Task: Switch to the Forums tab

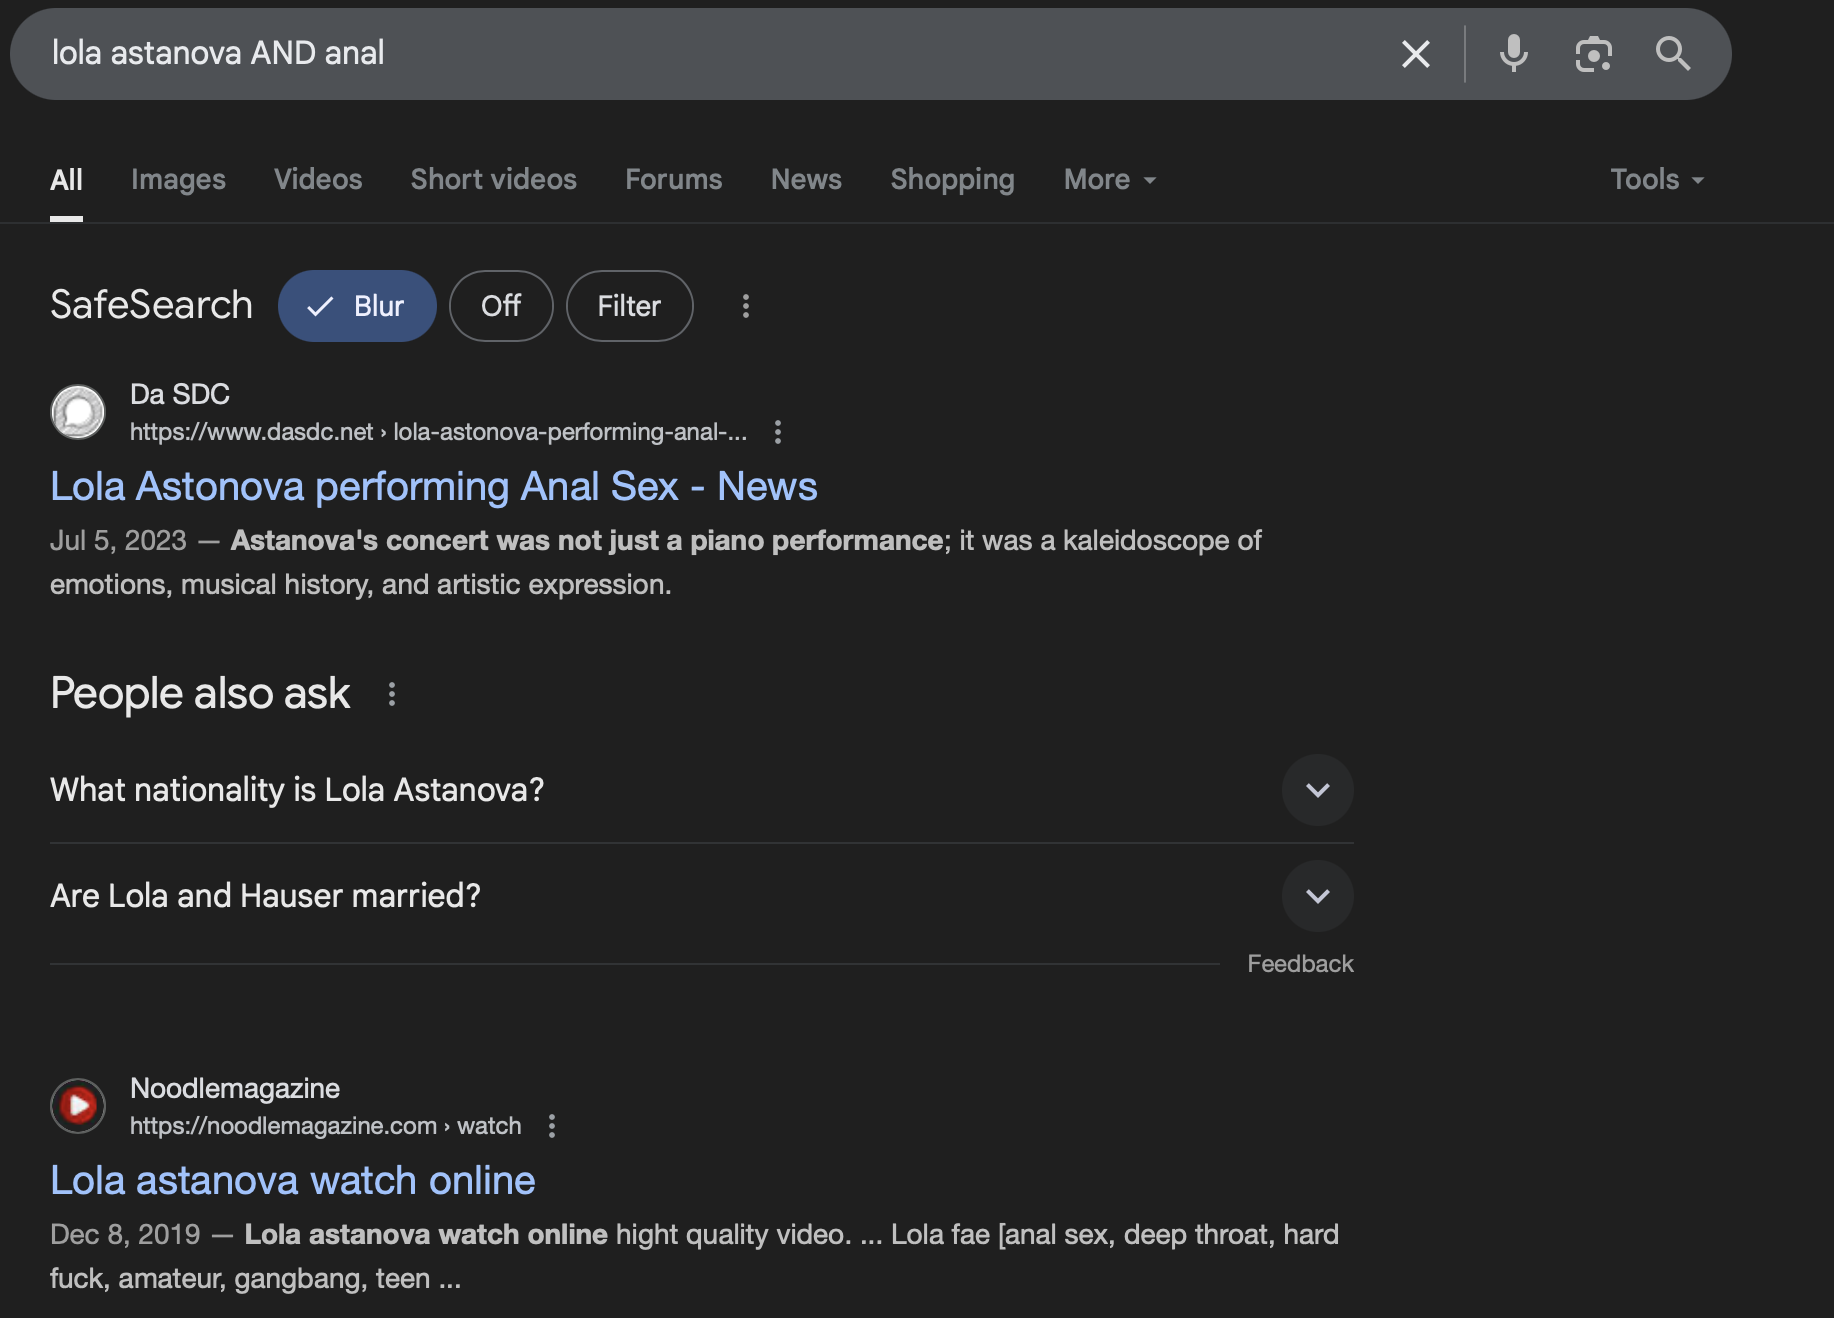Action: (673, 180)
